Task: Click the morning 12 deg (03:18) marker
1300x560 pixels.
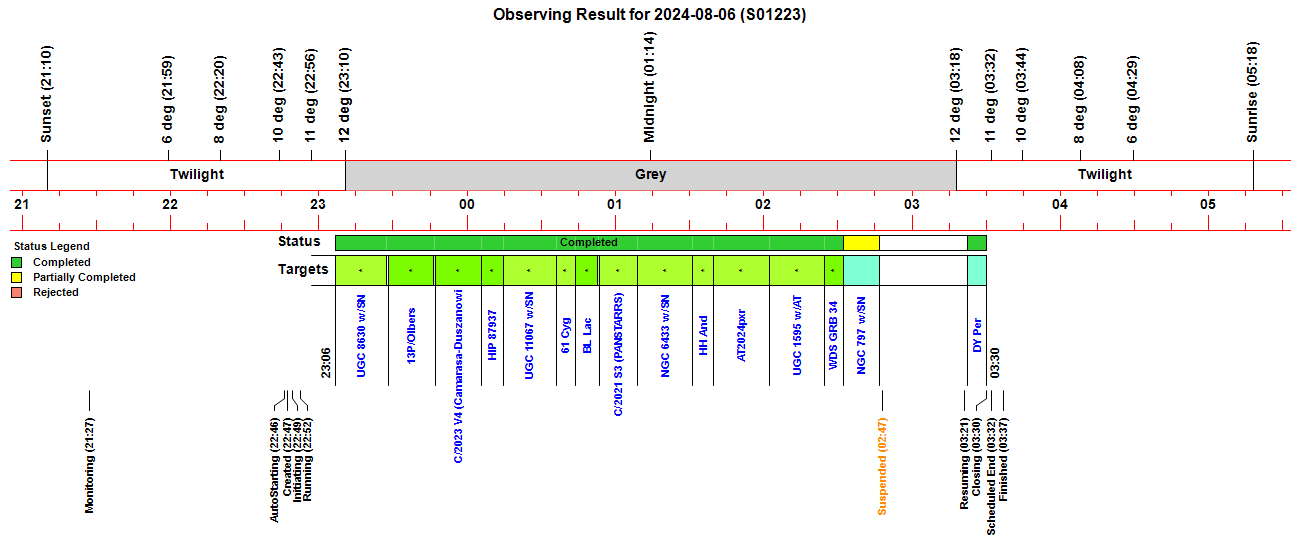Action: (x=956, y=95)
